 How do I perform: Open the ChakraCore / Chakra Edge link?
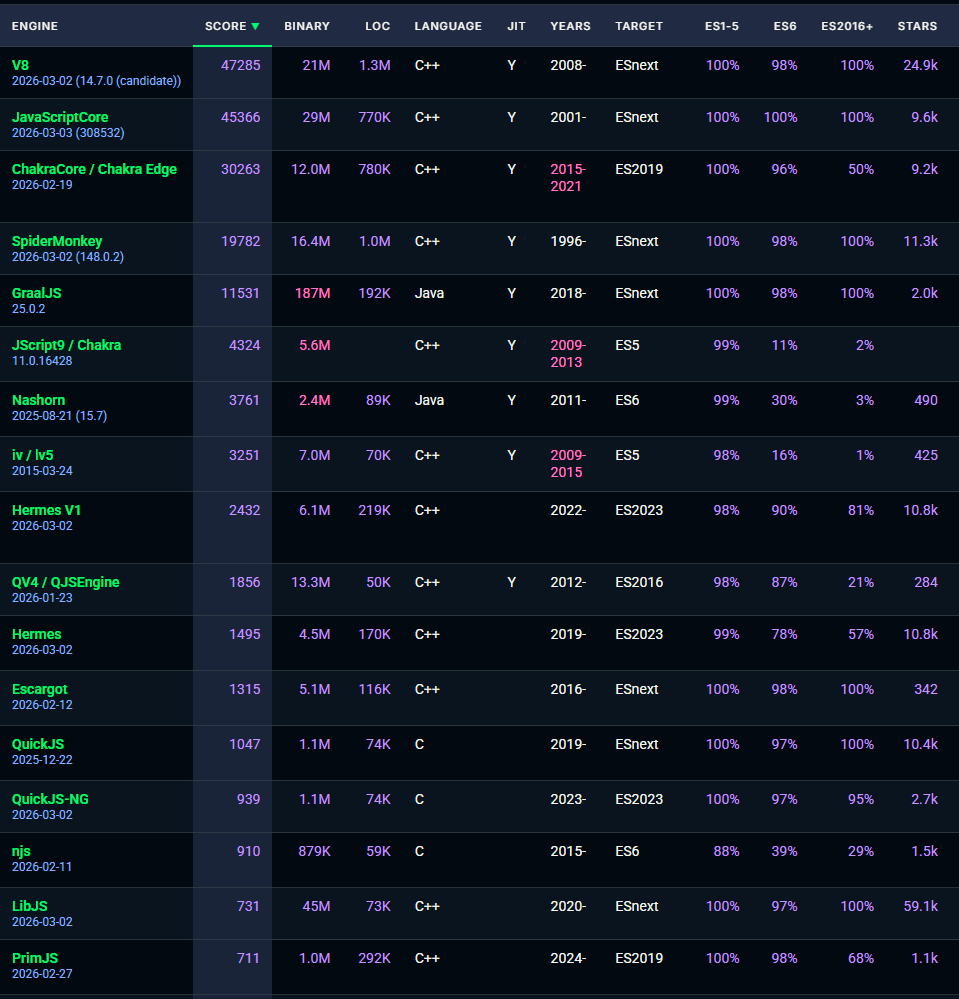(x=94, y=169)
